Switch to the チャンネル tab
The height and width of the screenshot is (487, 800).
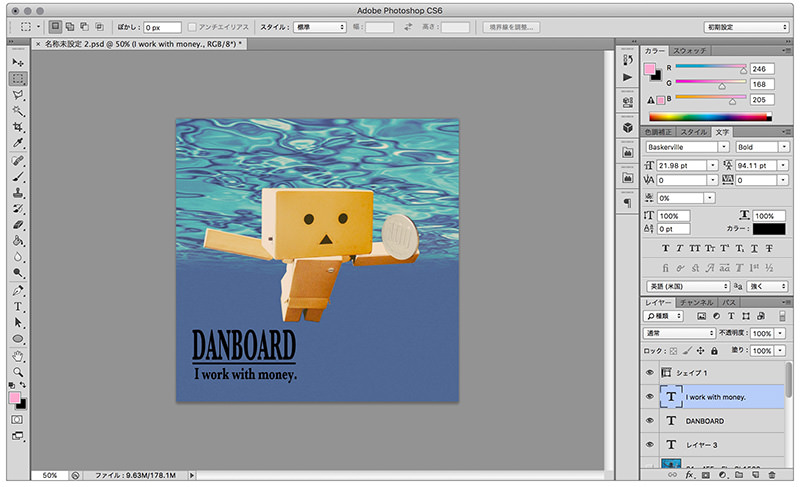[696, 302]
